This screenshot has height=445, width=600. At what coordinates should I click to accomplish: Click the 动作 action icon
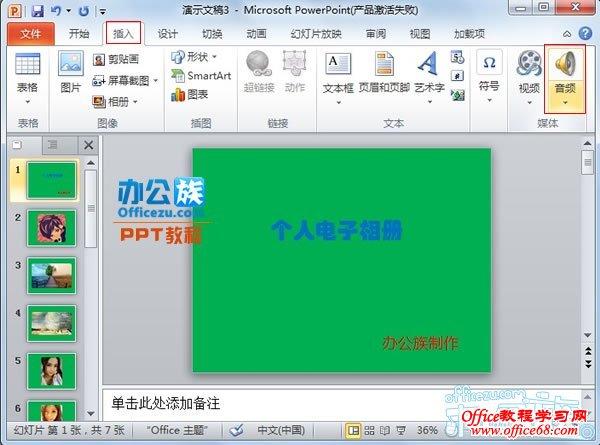[x=295, y=72]
